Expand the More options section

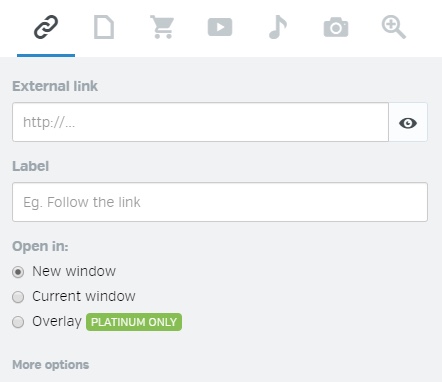click(x=51, y=365)
